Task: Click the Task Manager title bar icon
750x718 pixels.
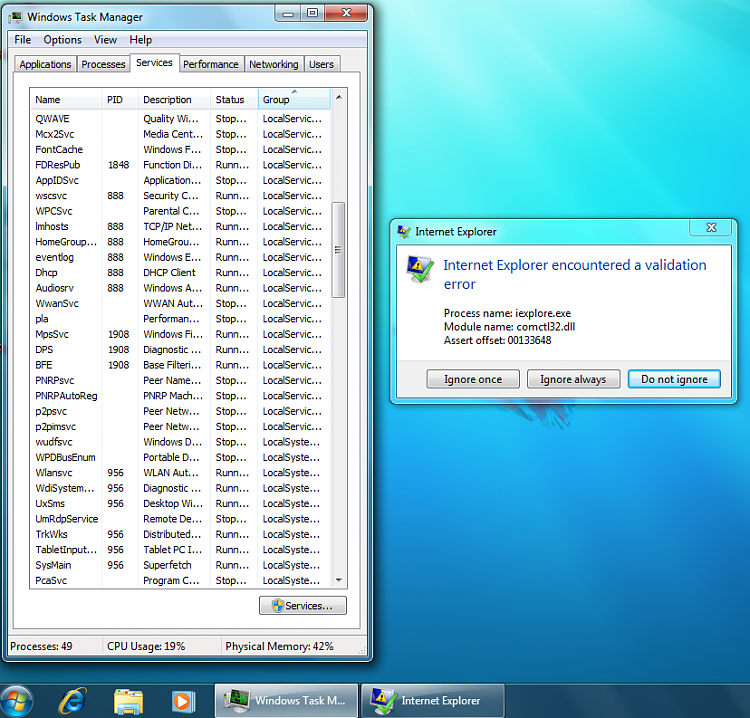Action: click(x=16, y=17)
